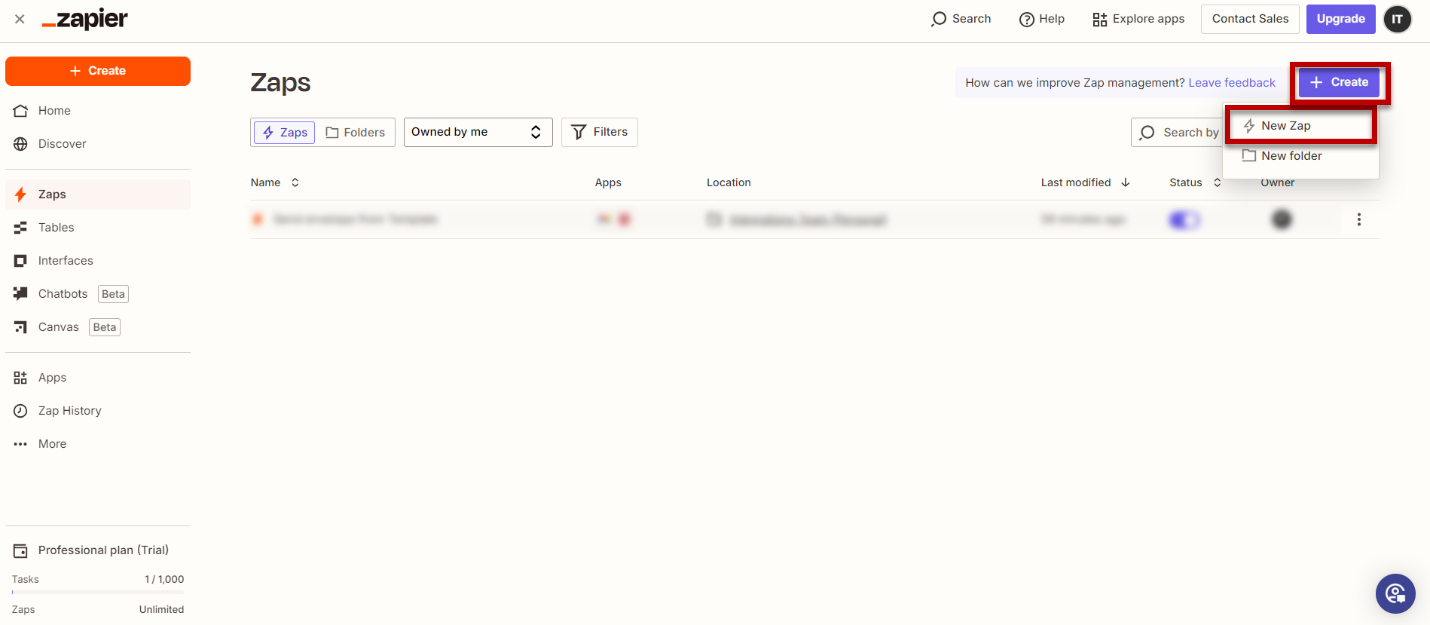Select Zaps in the sidebar
This screenshot has width=1430, height=625.
pos(98,194)
